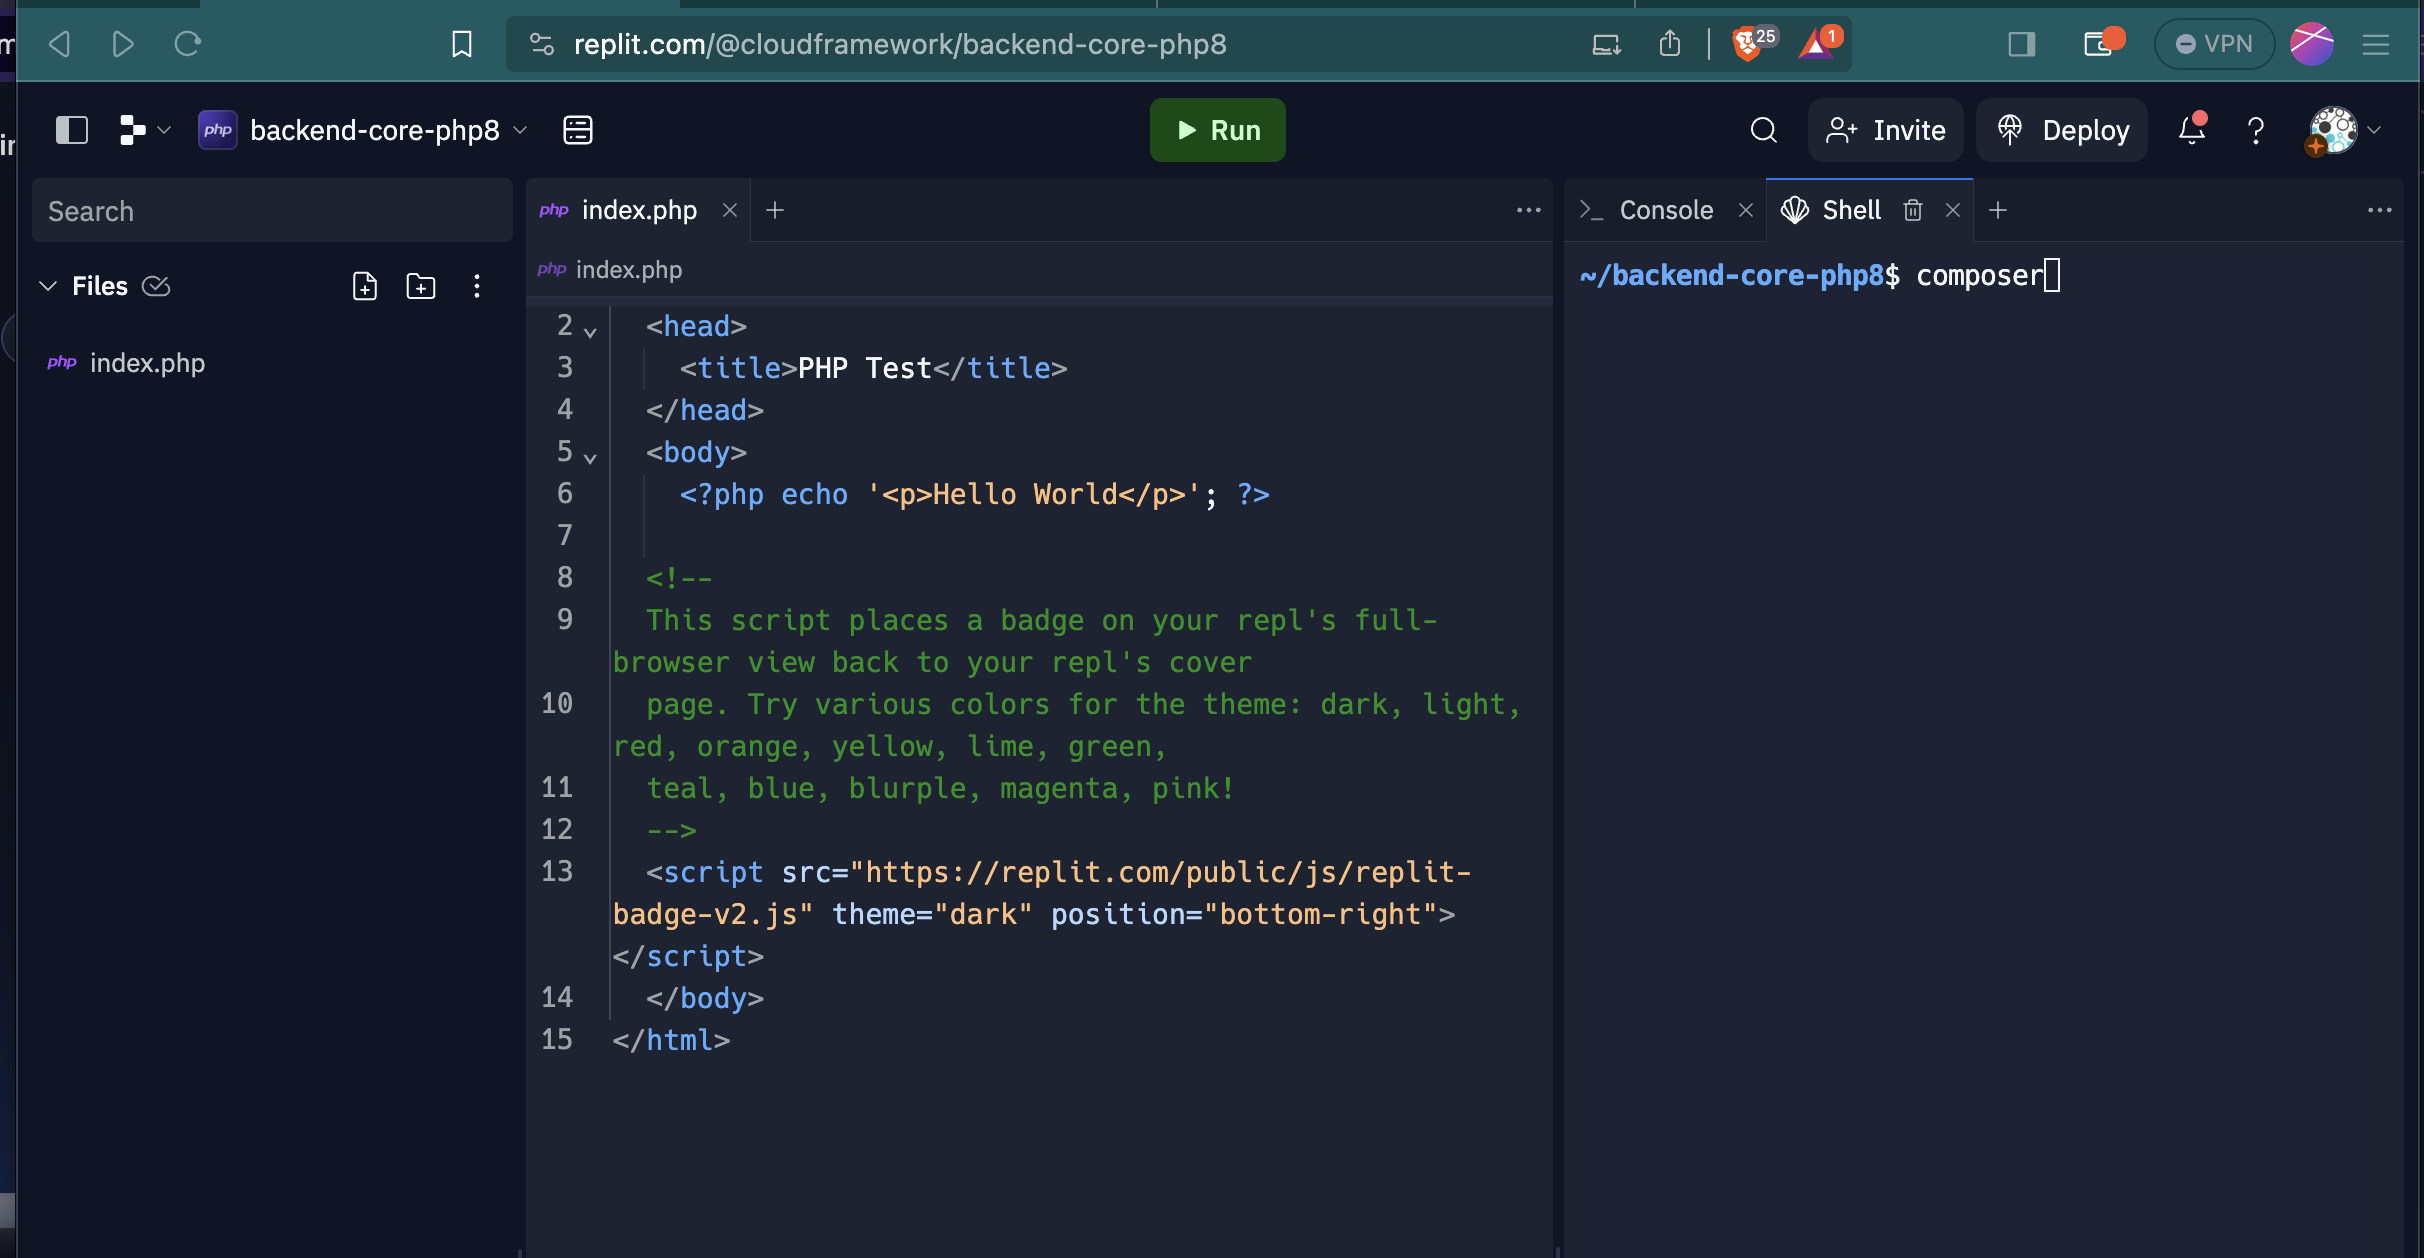
Task: Open the help question mark menu
Action: pos(2256,130)
